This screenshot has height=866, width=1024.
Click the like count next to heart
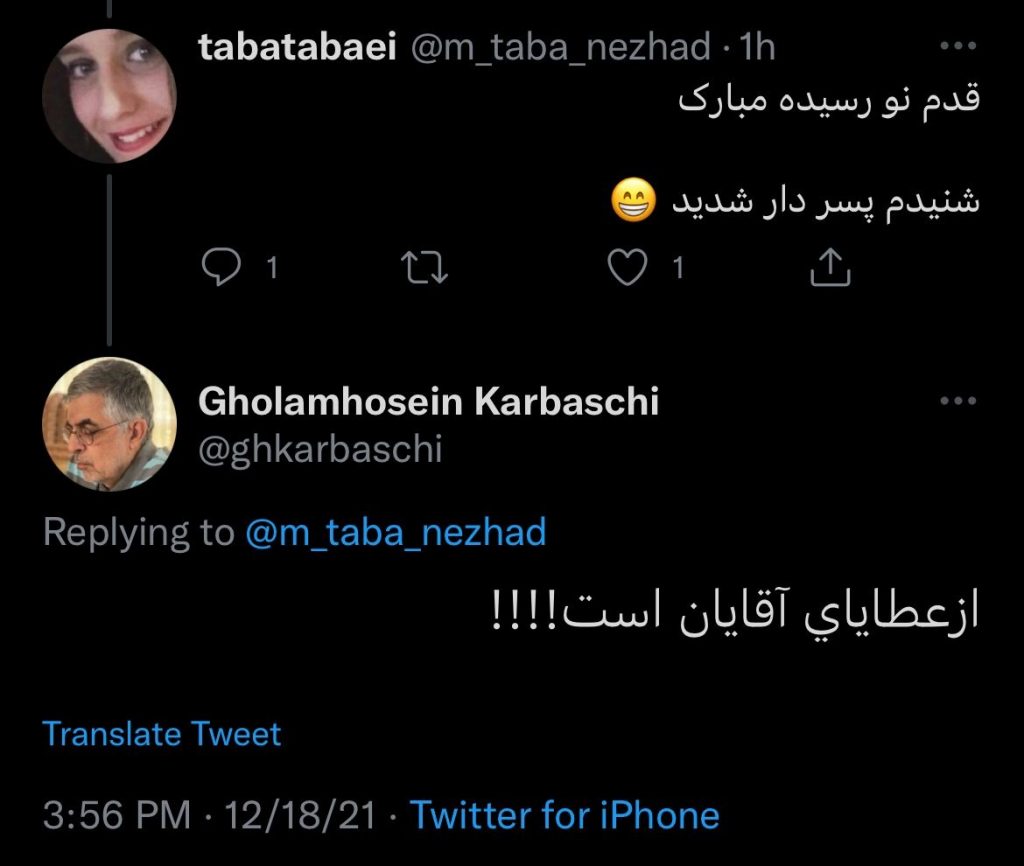tap(678, 268)
